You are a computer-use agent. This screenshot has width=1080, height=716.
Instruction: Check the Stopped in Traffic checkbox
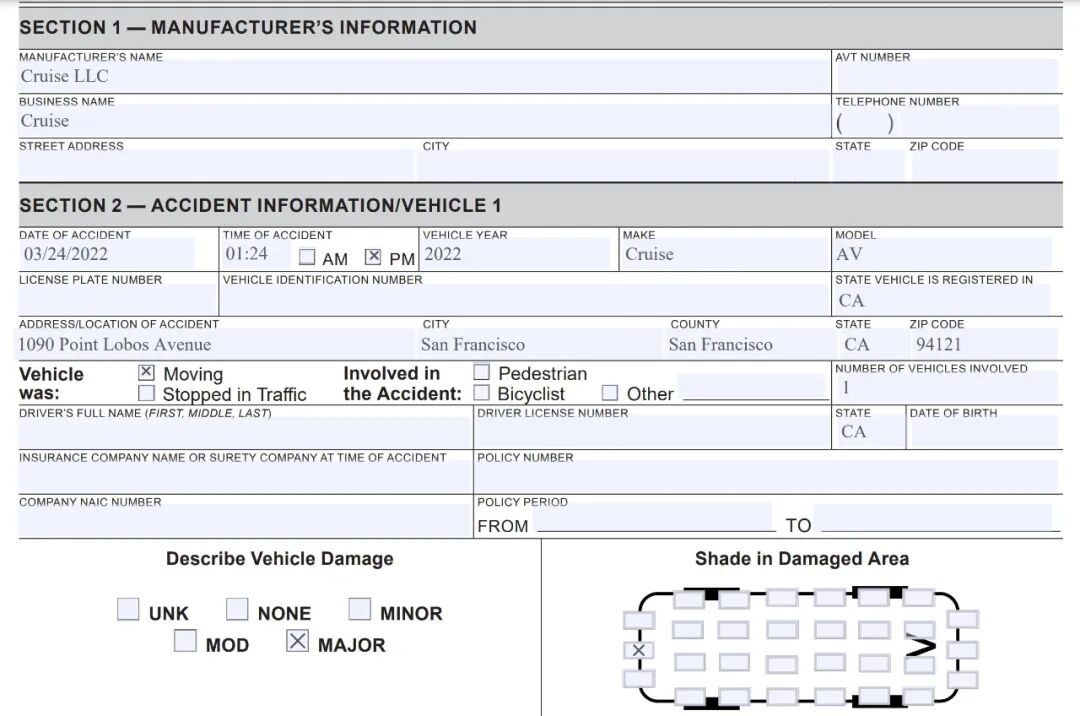pos(146,393)
